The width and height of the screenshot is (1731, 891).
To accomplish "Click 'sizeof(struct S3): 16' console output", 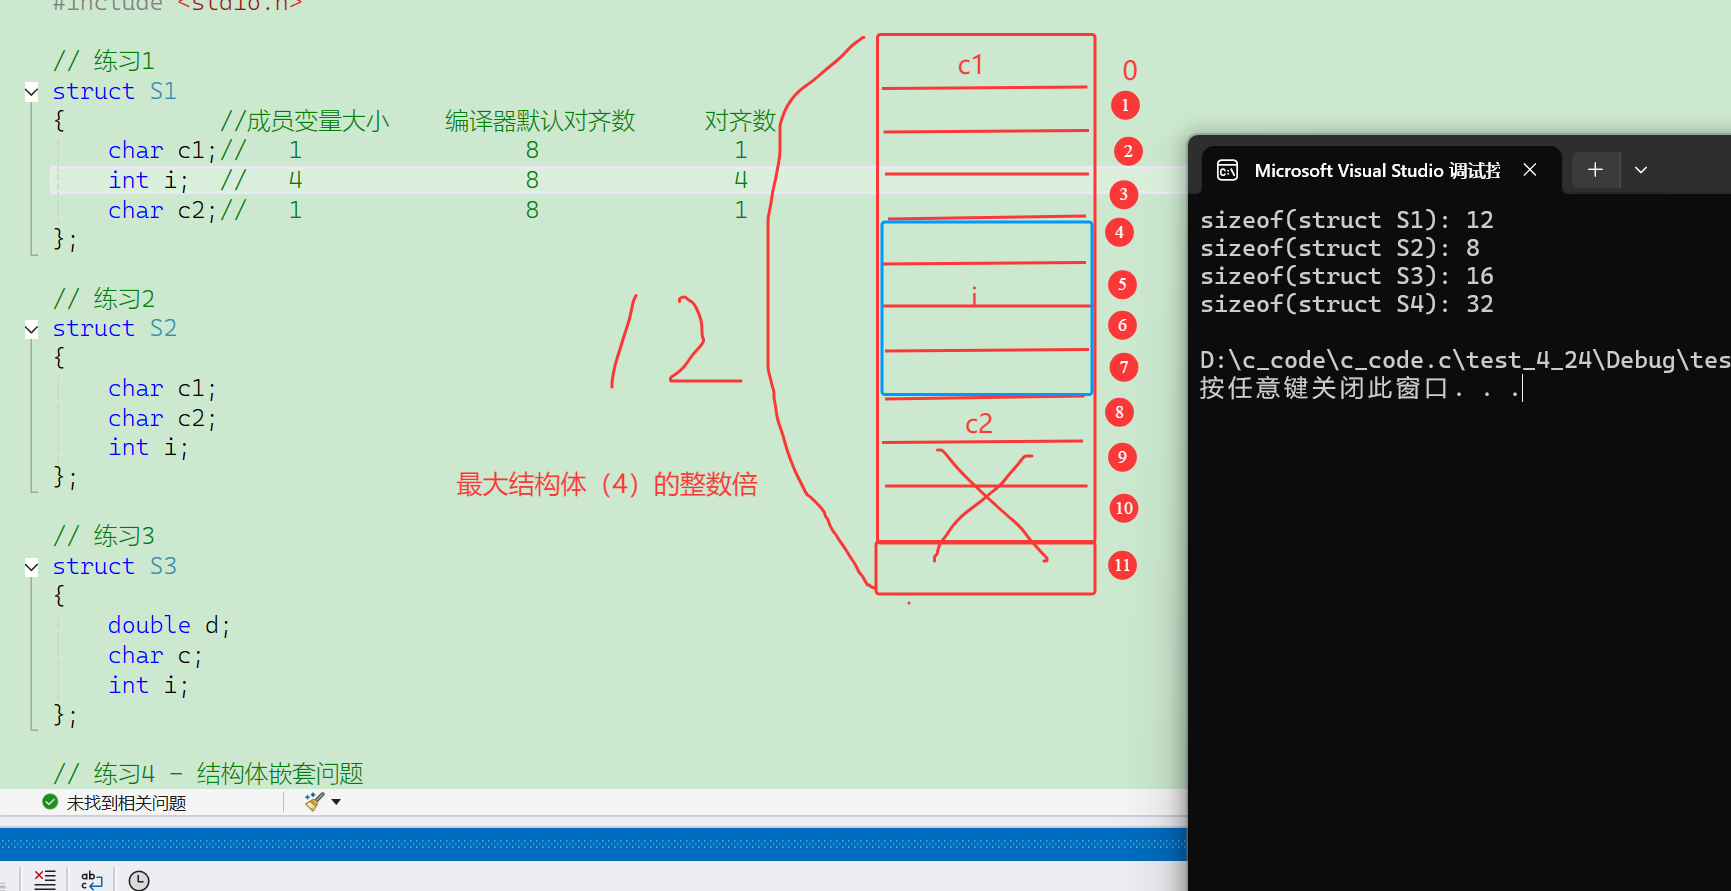I will (1346, 276).
